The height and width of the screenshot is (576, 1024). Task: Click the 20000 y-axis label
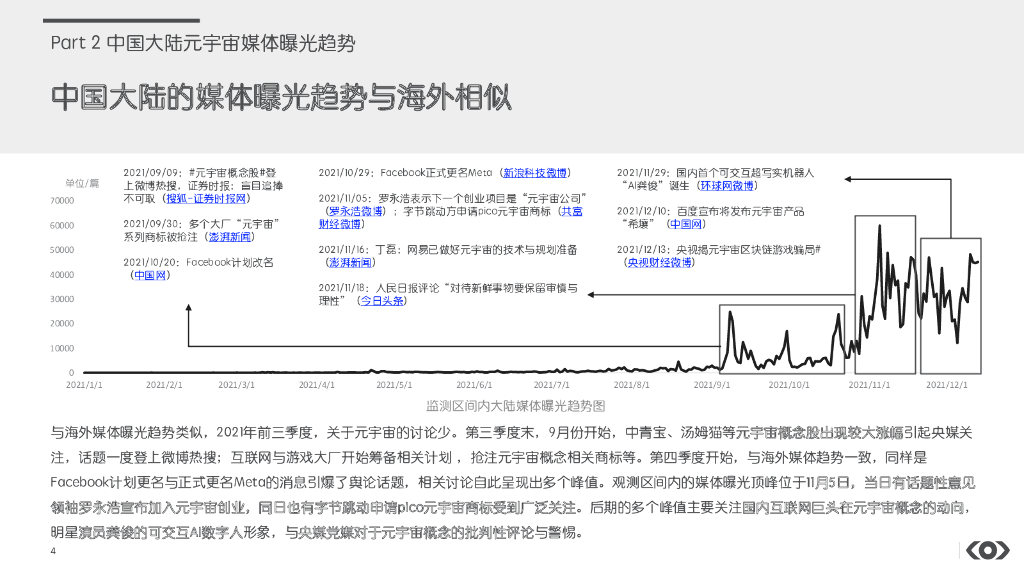tap(62, 323)
